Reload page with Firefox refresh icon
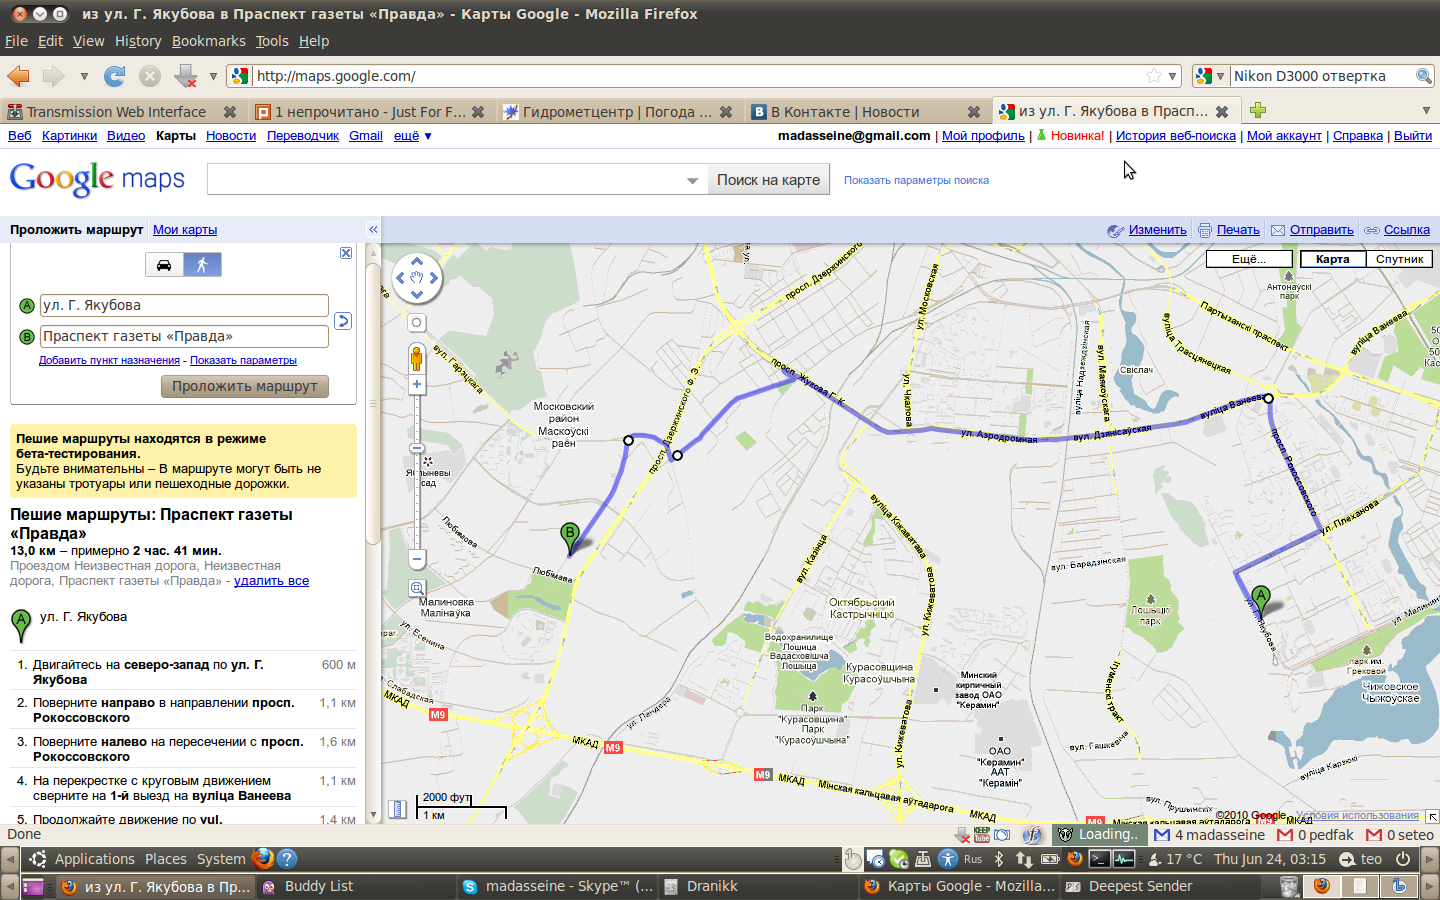This screenshot has height=900, width=1440. pos(115,76)
